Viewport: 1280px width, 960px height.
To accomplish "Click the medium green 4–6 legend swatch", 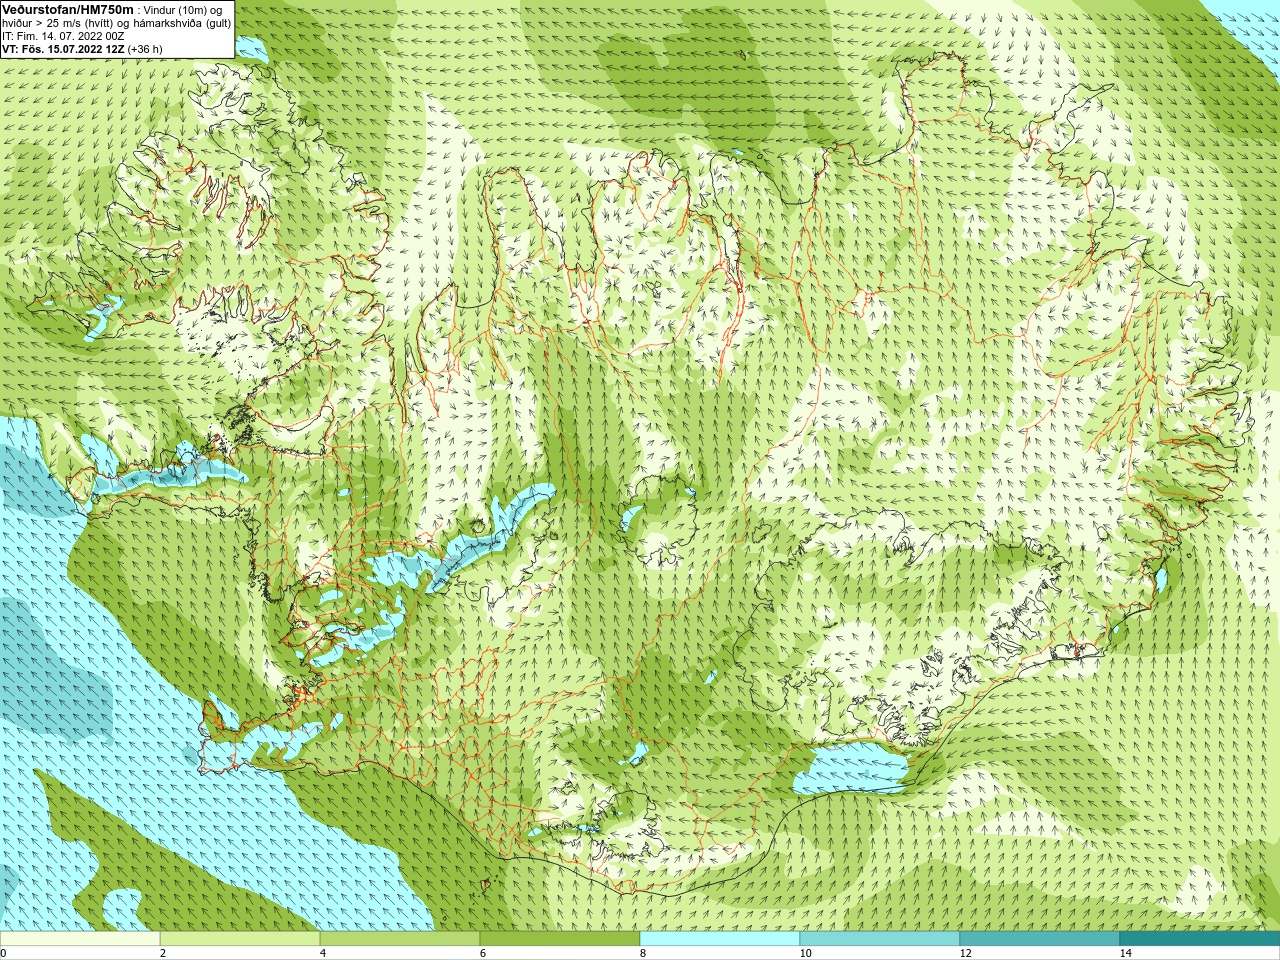I will coord(400,939).
